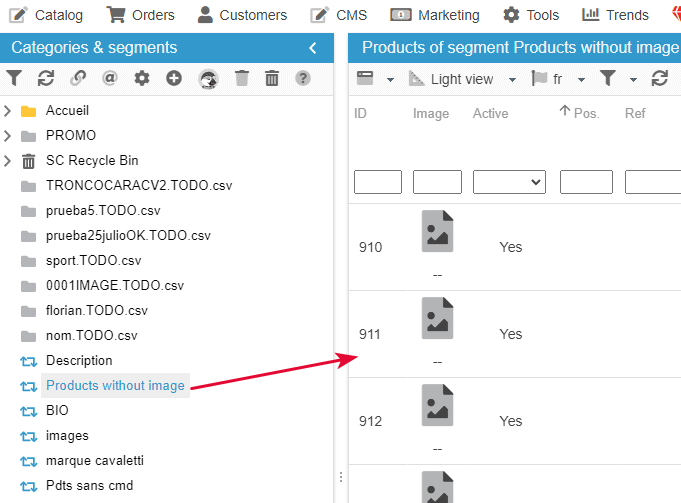681x503 pixels.
Task: Open the Marketing menu
Action: click(435, 15)
